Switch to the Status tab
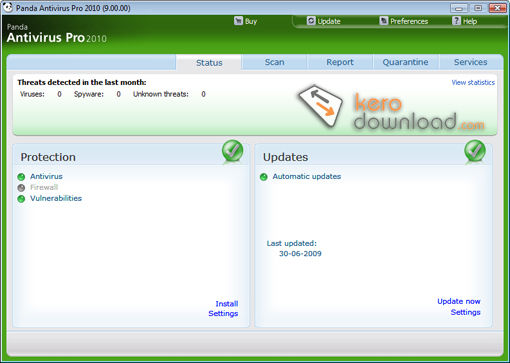This screenshot has height=363, width=510. pyautogui.click(x=209, y=62)
